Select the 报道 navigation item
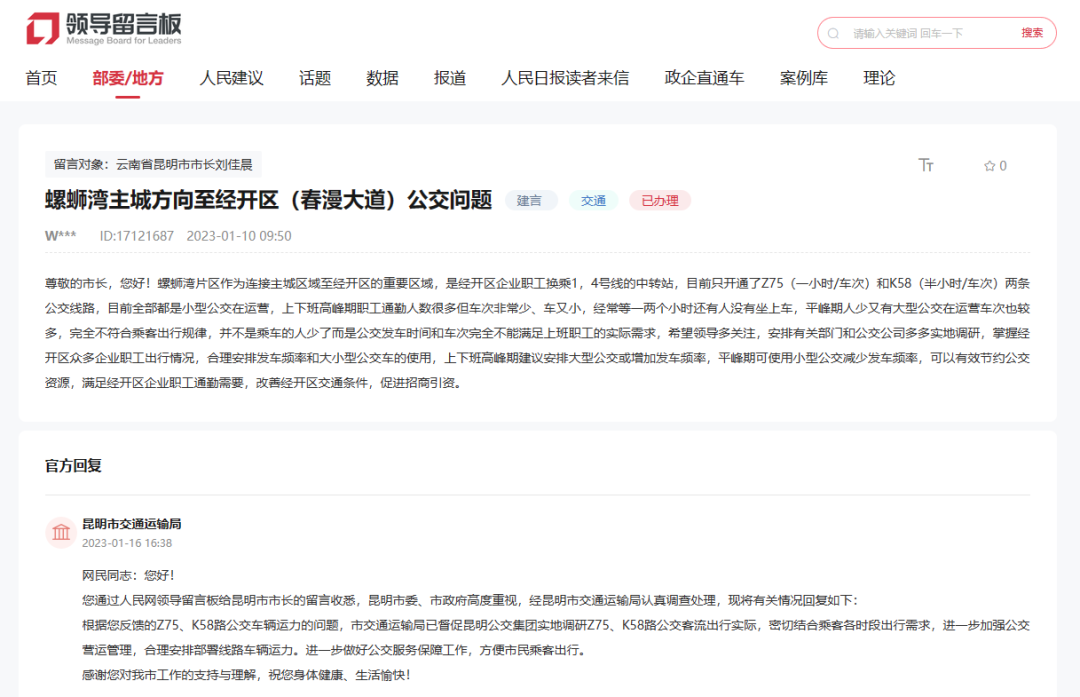1080x697 pixels. pyautogui.click(x=448, y=77)
